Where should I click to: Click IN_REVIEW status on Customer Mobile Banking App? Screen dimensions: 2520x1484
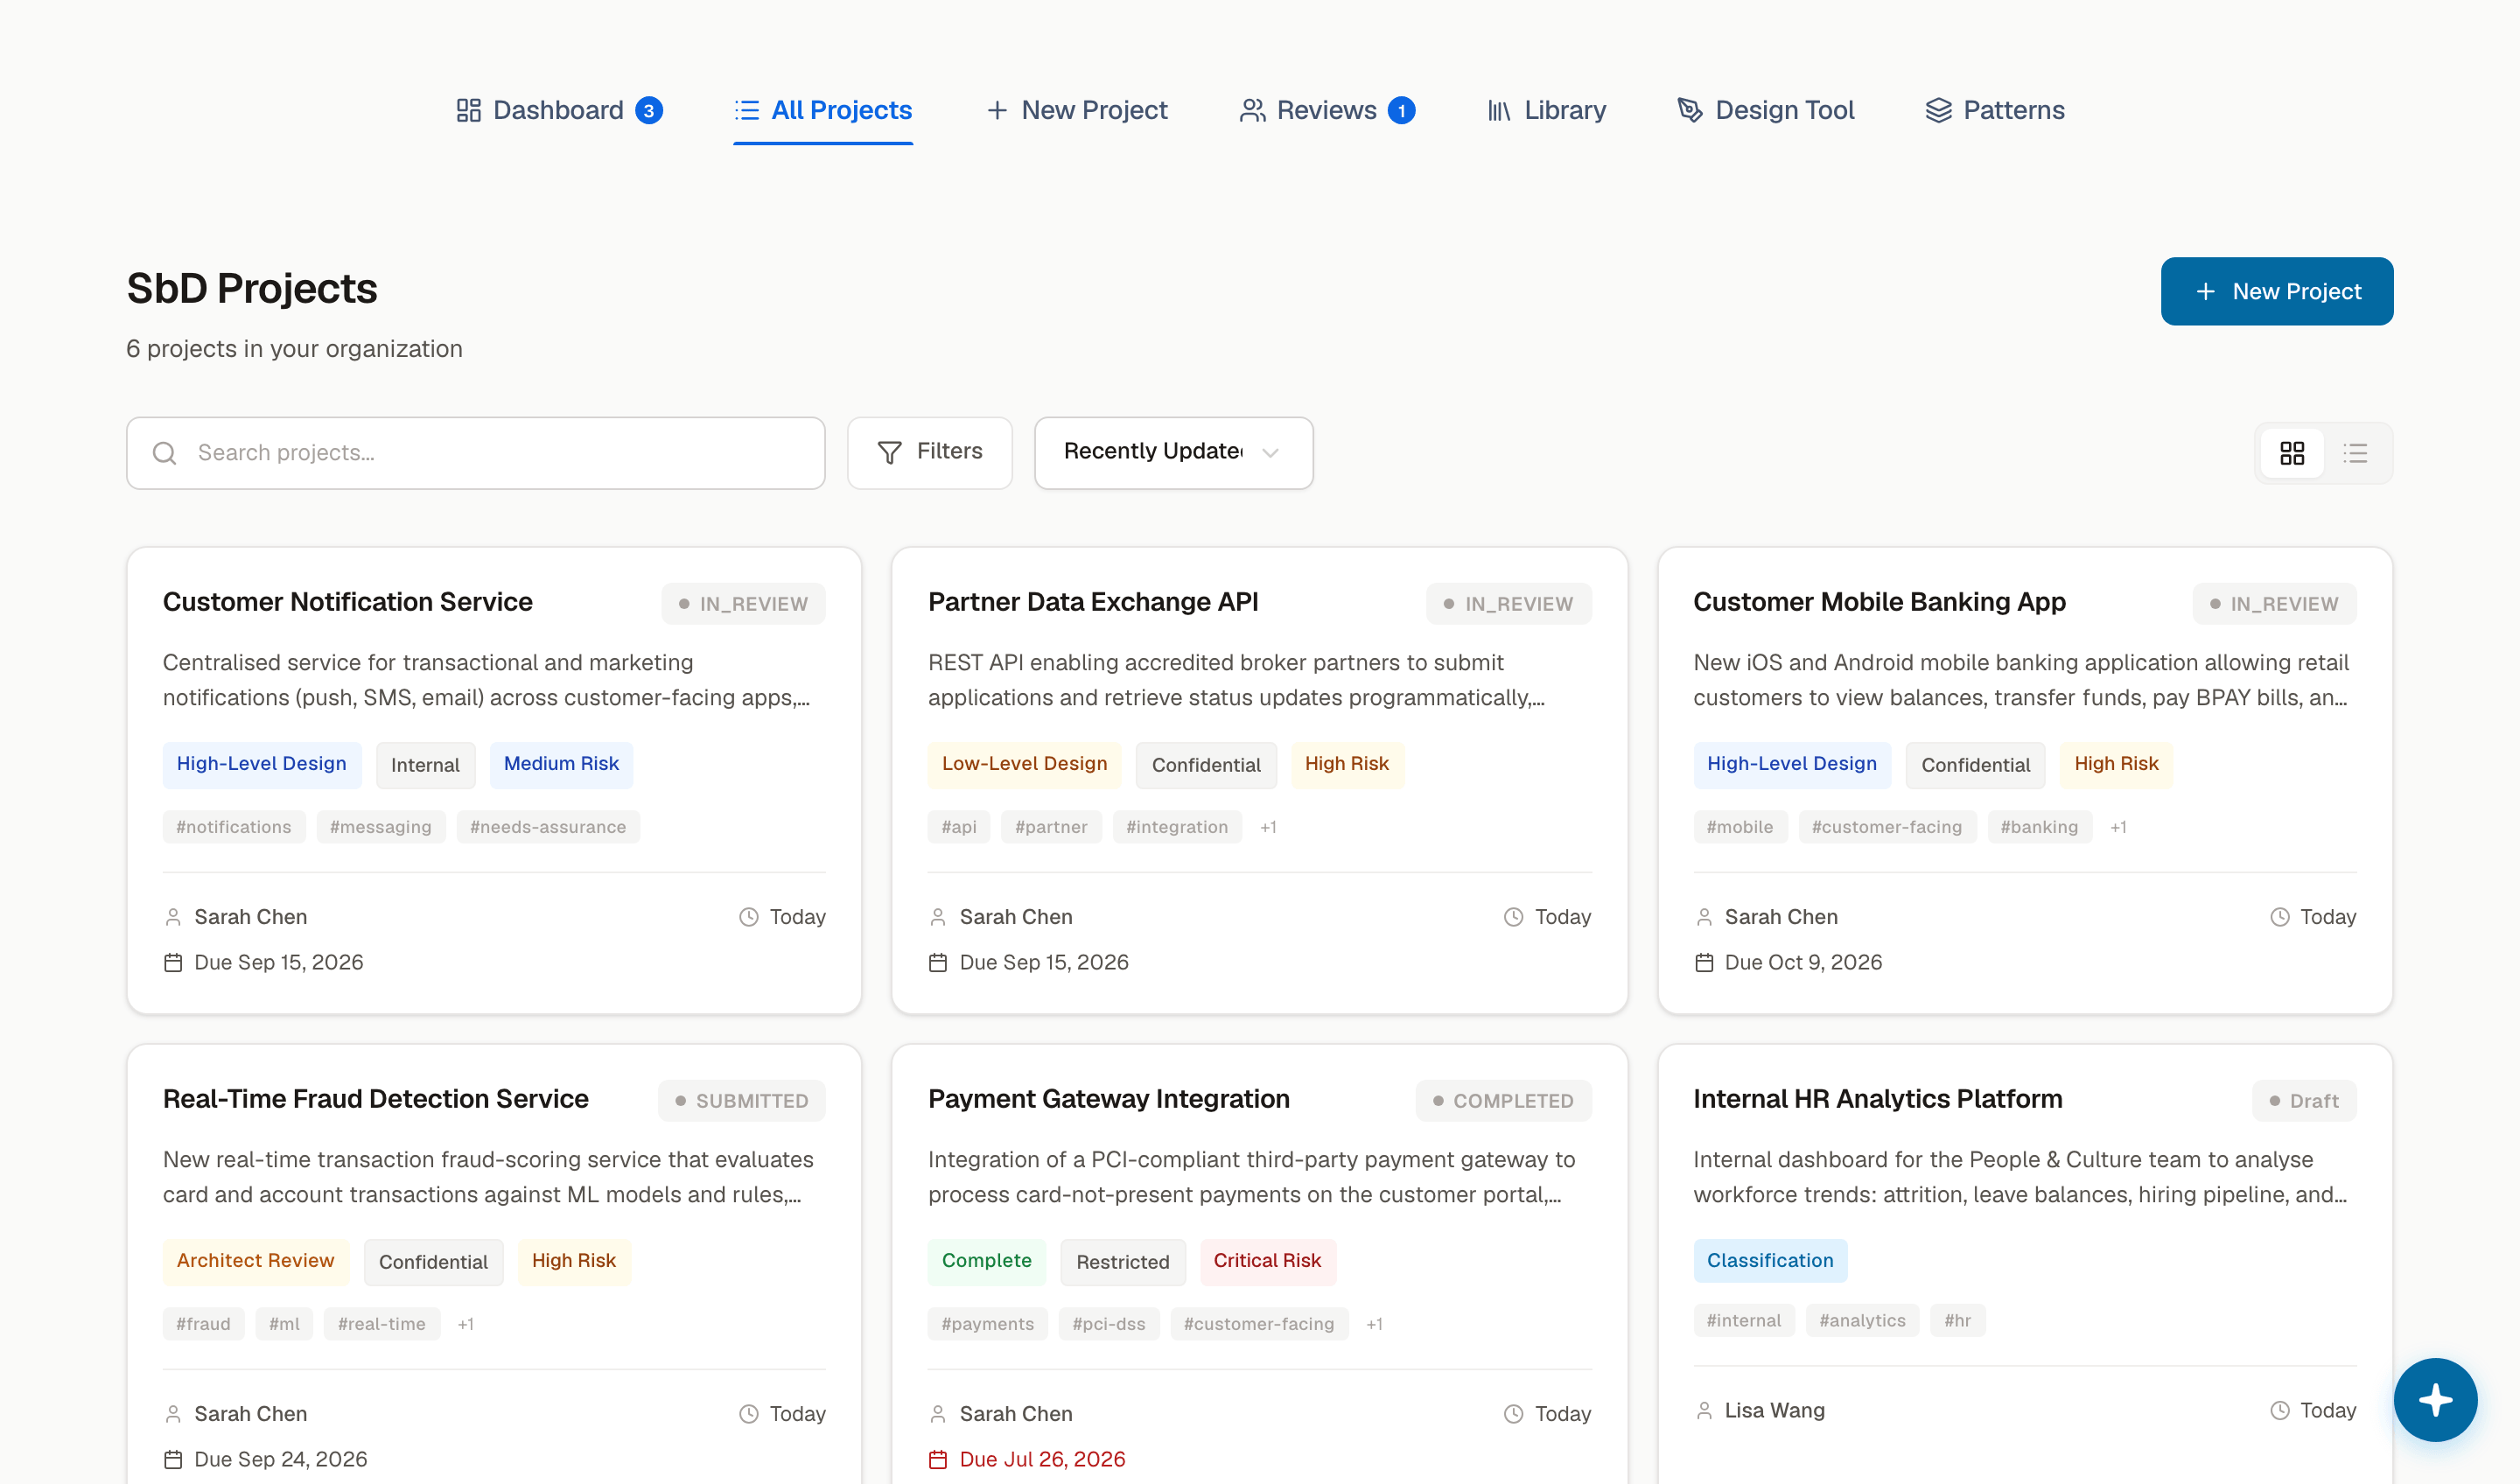coord(2274,604)
